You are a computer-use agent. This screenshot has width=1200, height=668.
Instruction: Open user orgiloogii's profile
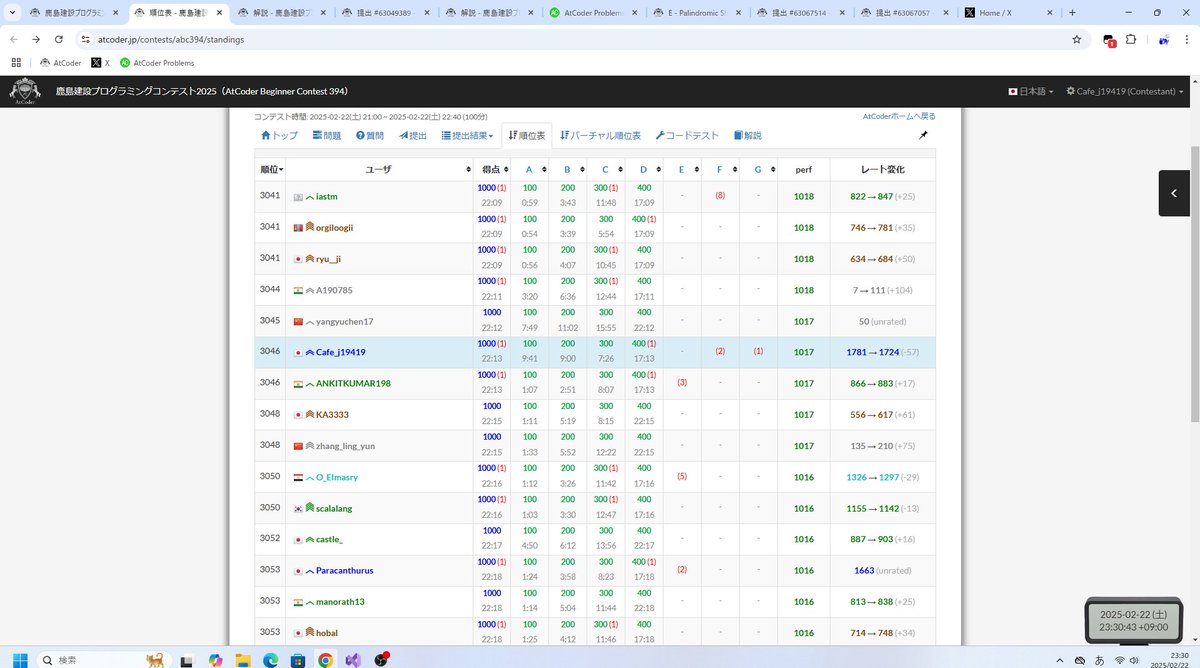[x=334, y=227]
